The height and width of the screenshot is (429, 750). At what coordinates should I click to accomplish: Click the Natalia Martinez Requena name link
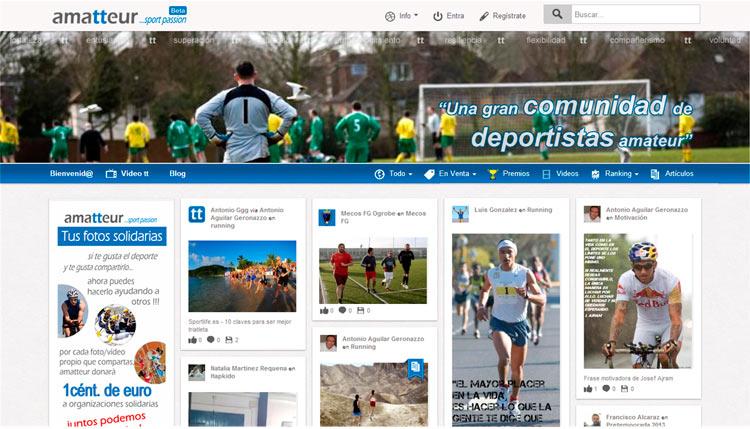tap(250, 369)
